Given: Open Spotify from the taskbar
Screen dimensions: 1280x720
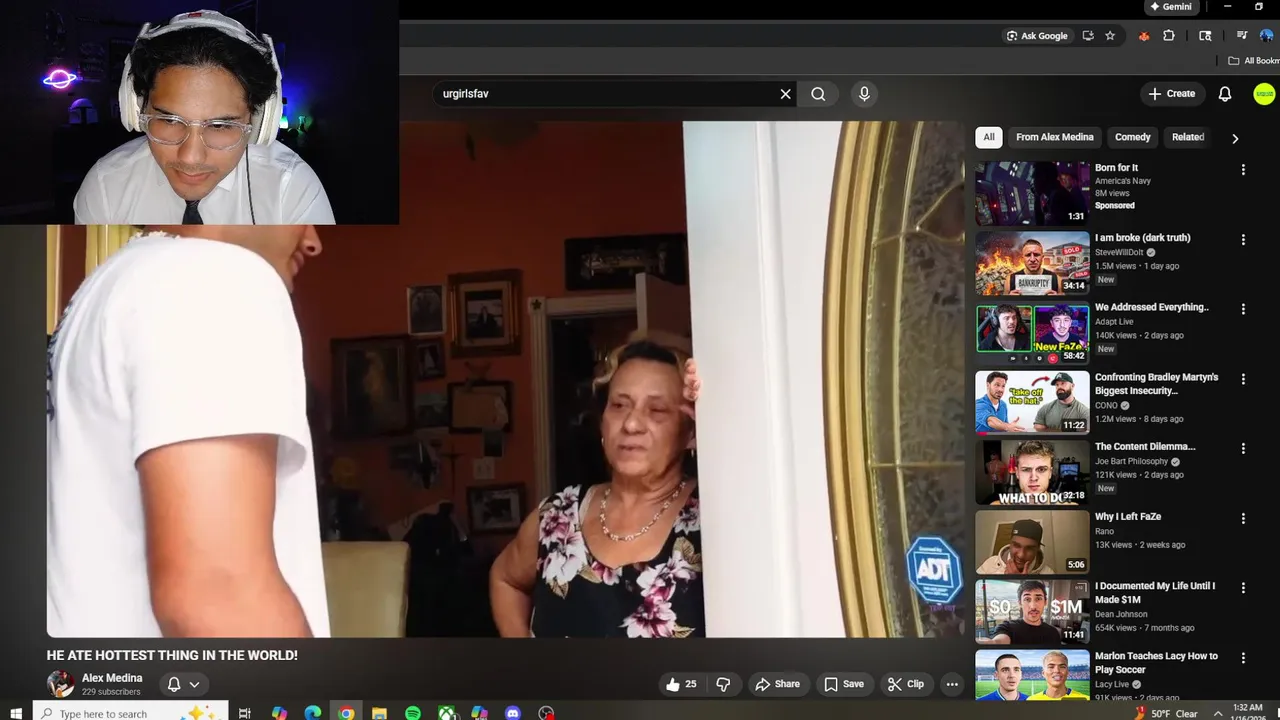Looking at the screenshot, I should 413,713.
